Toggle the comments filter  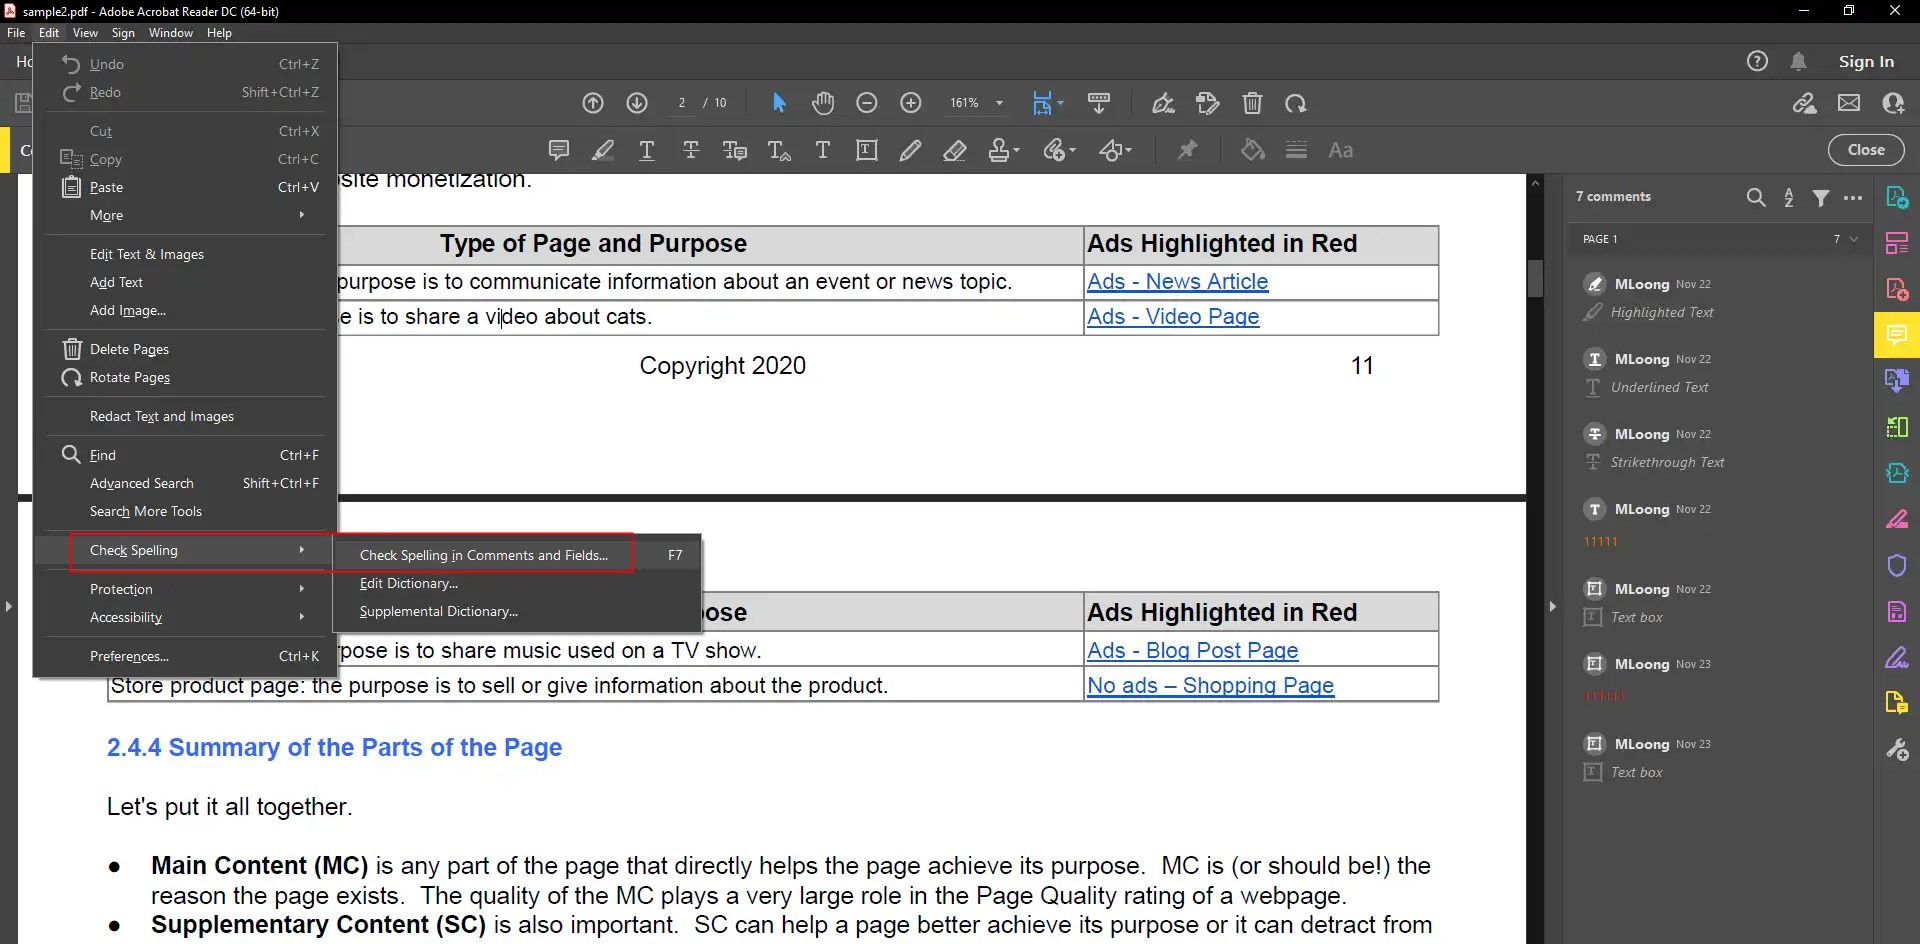(1822, 197)
